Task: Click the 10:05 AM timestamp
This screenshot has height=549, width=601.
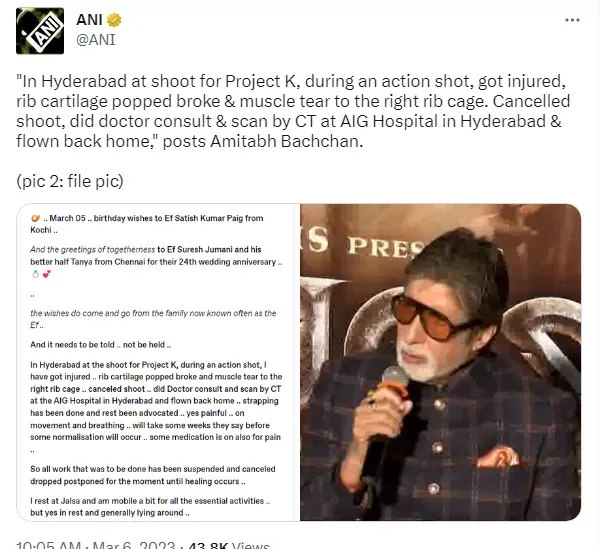Action: 48,544
